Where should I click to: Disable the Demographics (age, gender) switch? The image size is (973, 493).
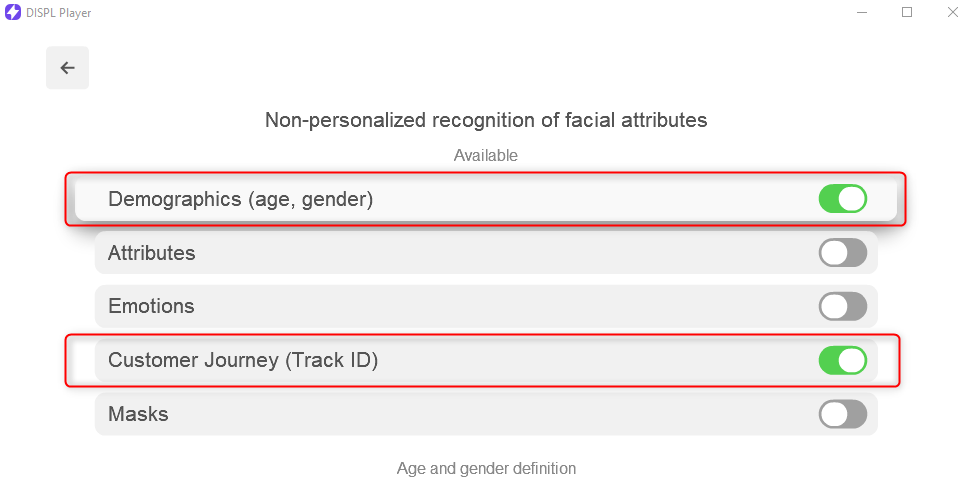click(843, 199)
